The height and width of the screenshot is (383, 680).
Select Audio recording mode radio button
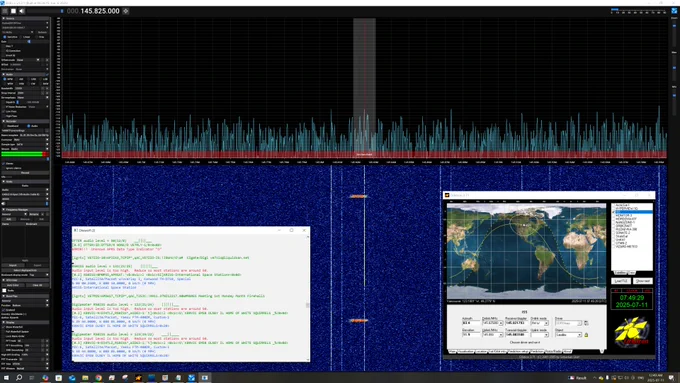(29, 126)
